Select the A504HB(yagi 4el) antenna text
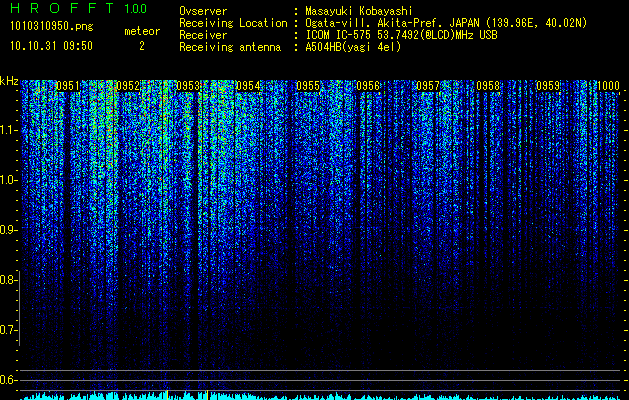629x400 pixels. [x=353, y=47]
